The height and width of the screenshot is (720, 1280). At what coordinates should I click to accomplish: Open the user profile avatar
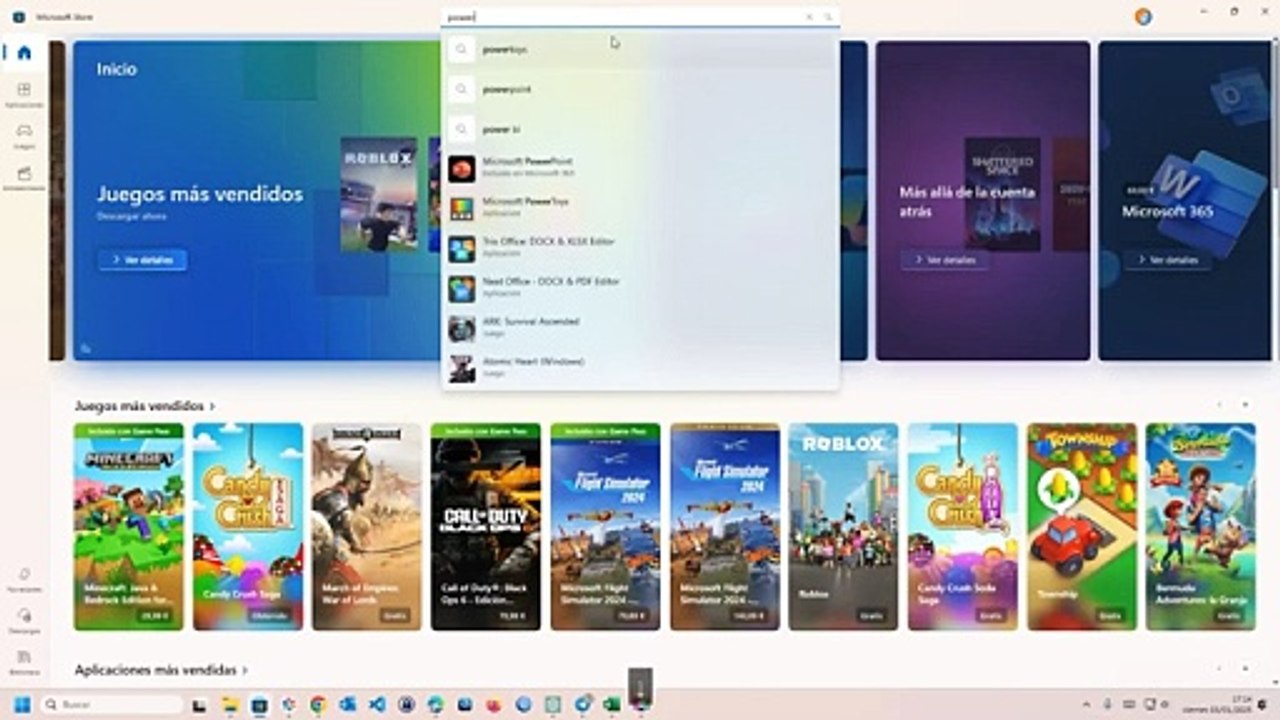[x=1143, y=16]
